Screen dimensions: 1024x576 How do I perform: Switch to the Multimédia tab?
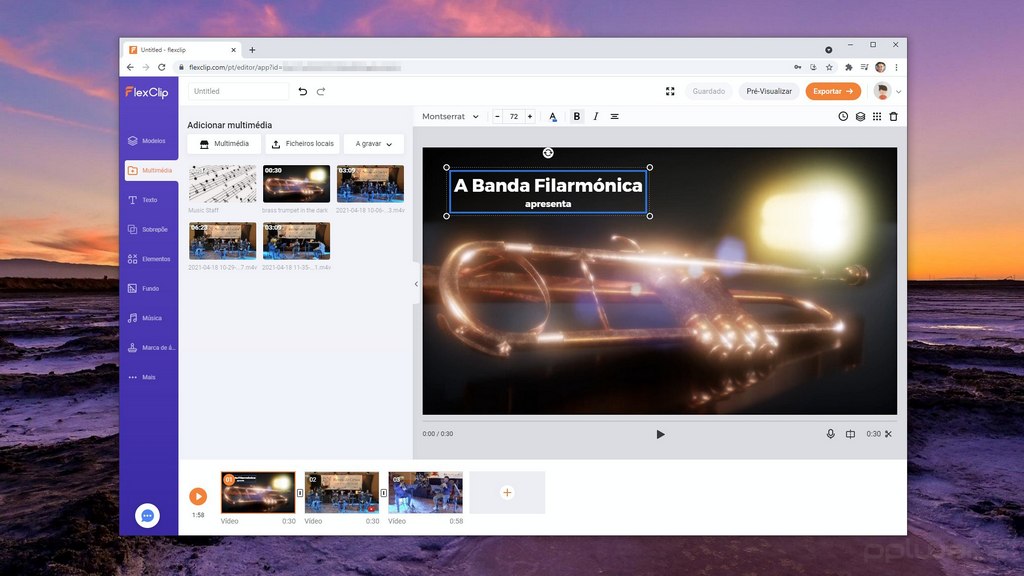(x=223, y=143)
